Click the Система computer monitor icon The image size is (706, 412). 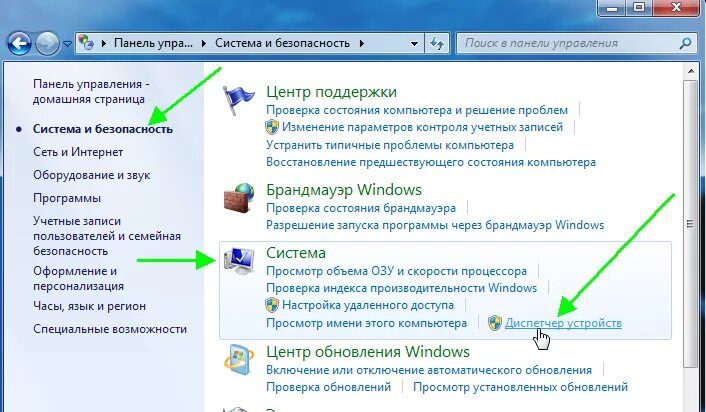[x=239, y=261]
